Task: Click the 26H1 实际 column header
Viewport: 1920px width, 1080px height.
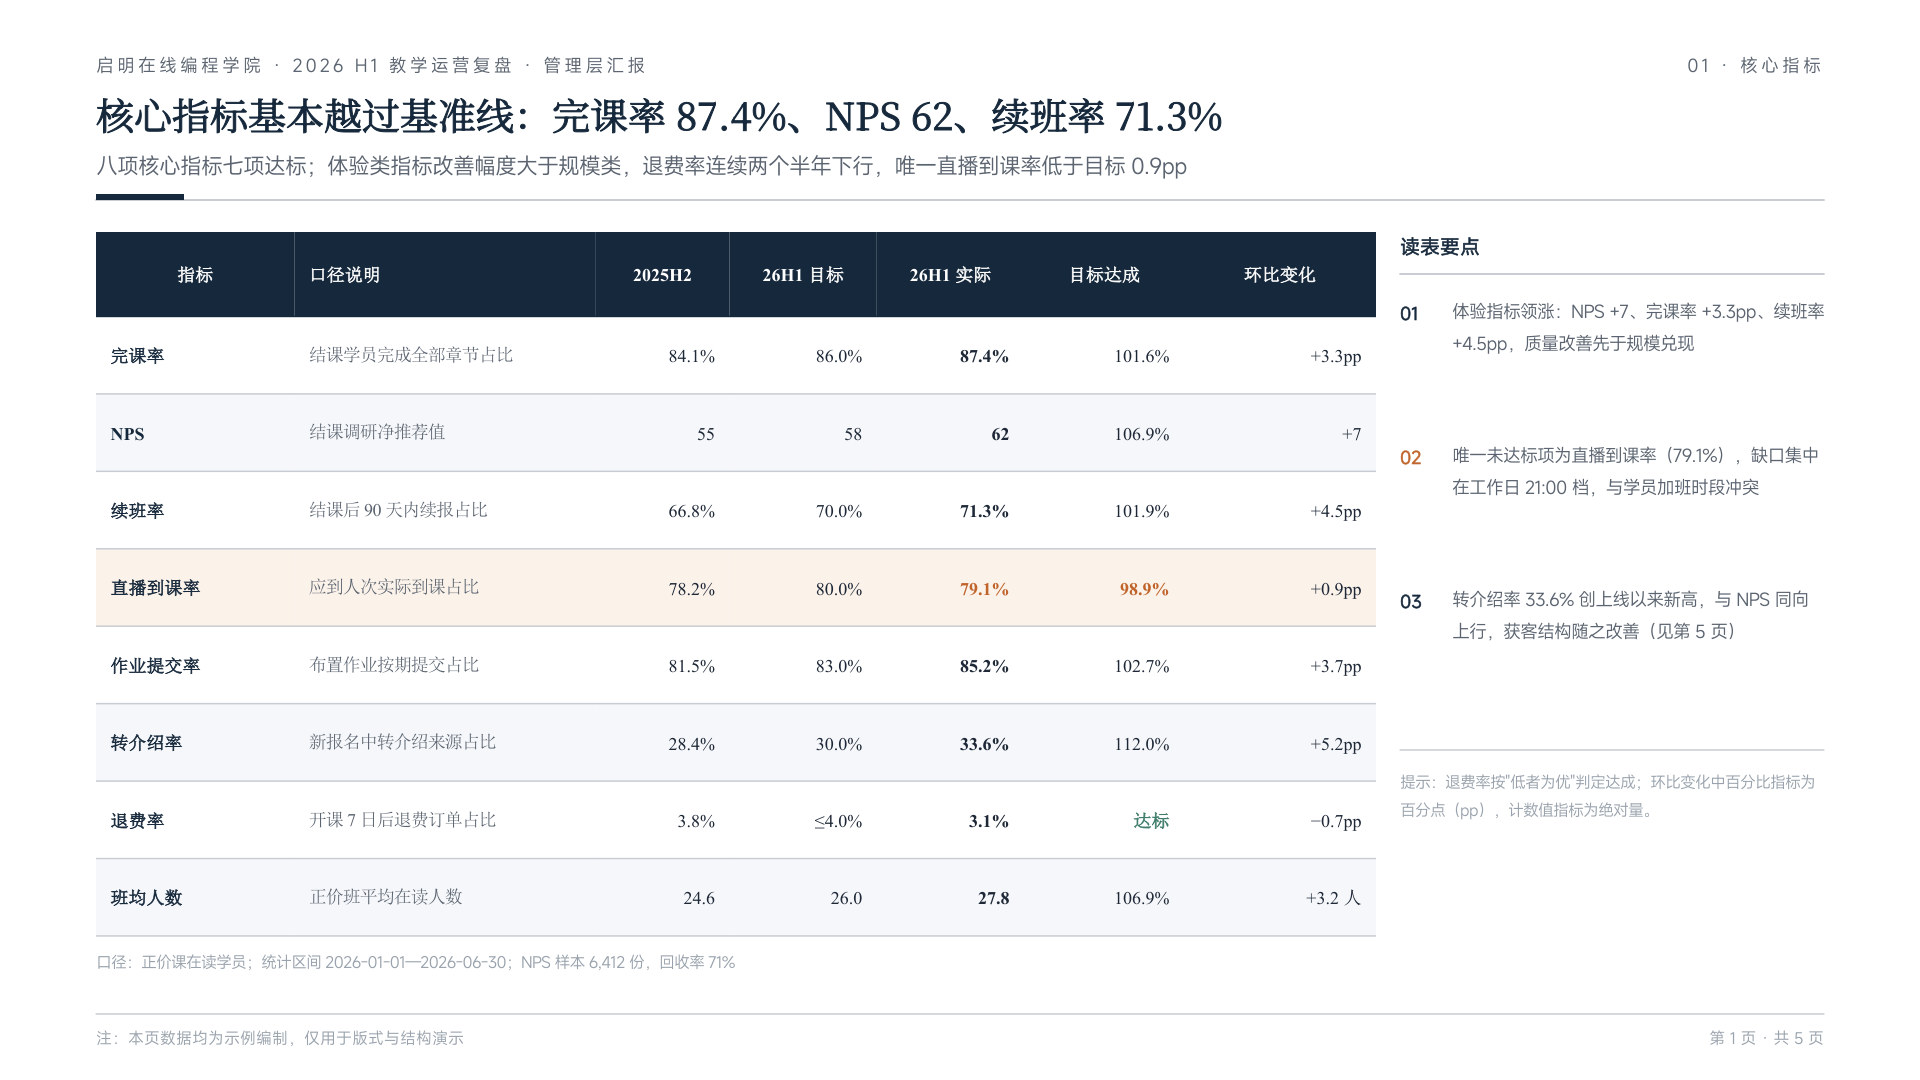Action: tap(950, 275)
